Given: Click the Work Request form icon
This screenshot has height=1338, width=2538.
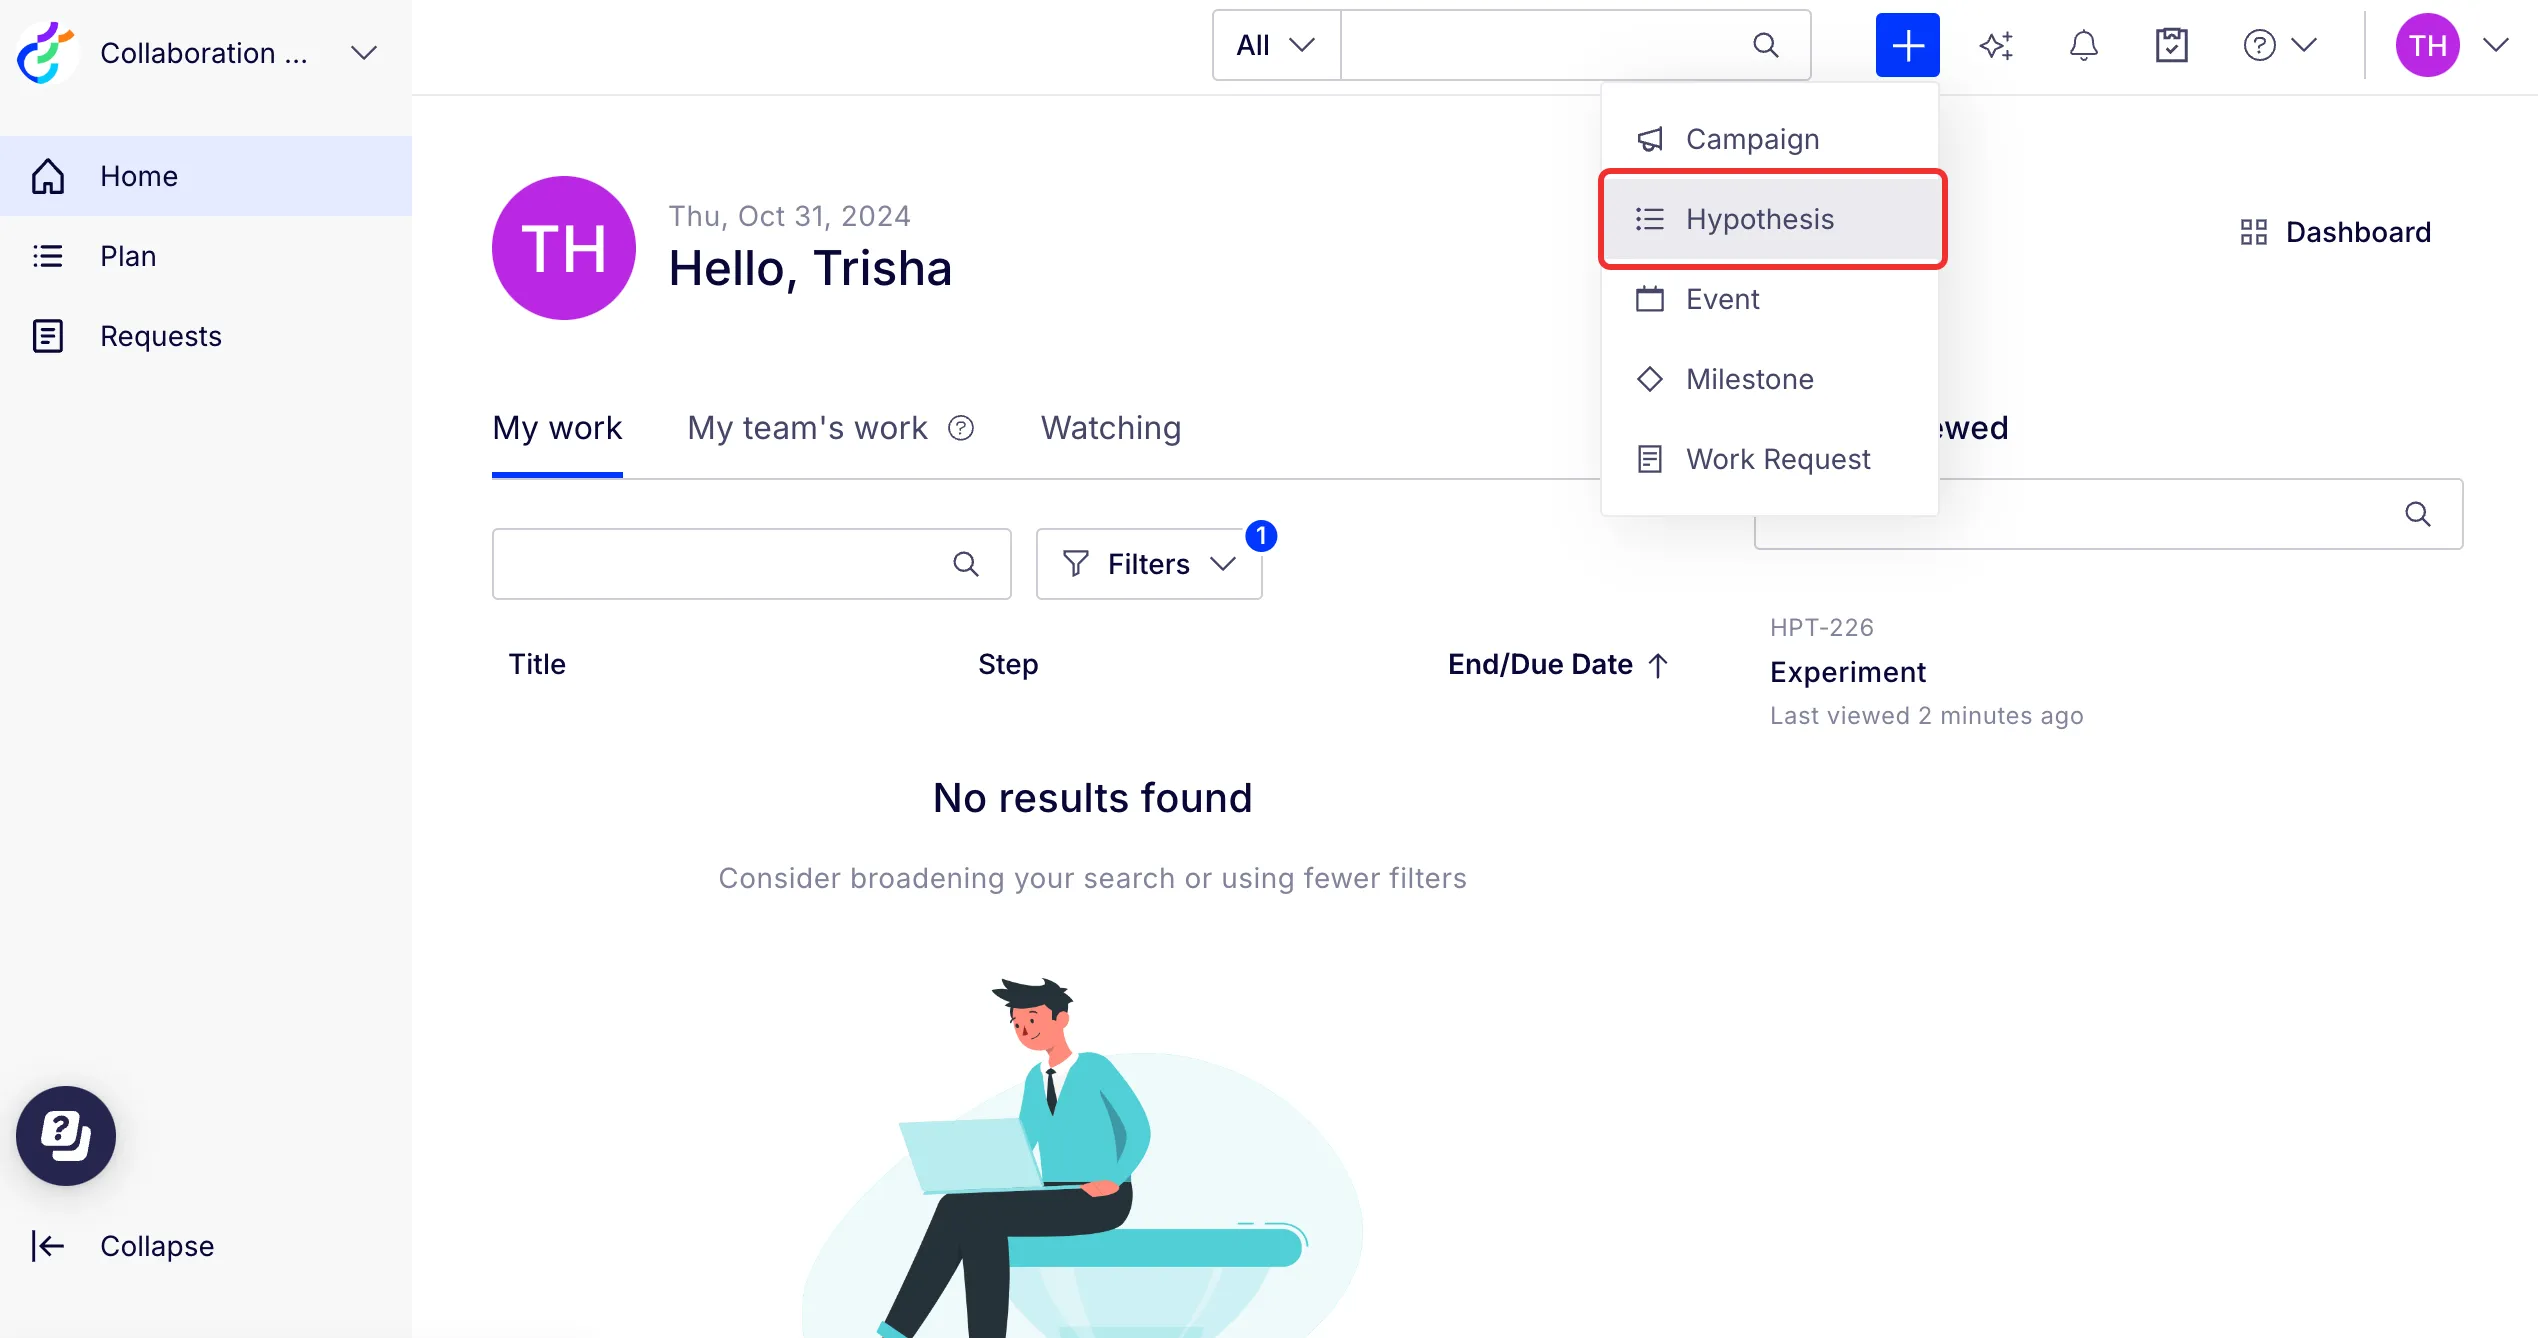Looking at the screenshot, I should [x=1650, y=459].
